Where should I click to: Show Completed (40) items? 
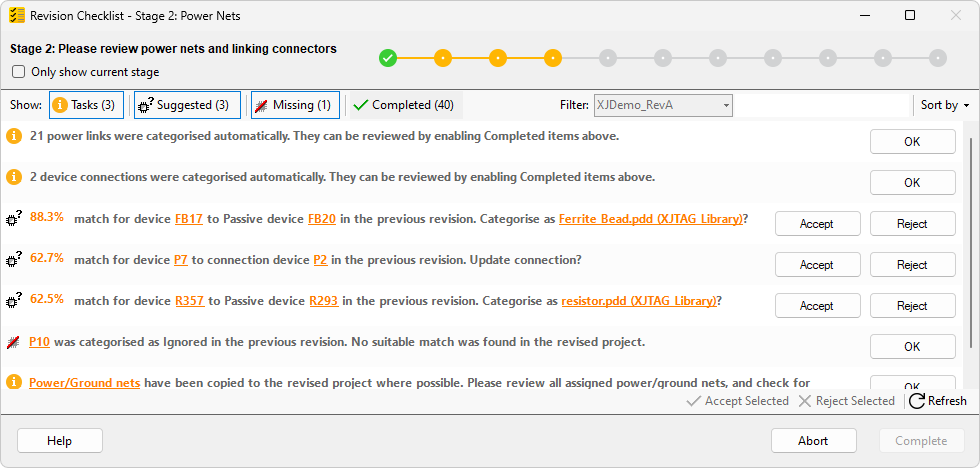coord(403,105)
